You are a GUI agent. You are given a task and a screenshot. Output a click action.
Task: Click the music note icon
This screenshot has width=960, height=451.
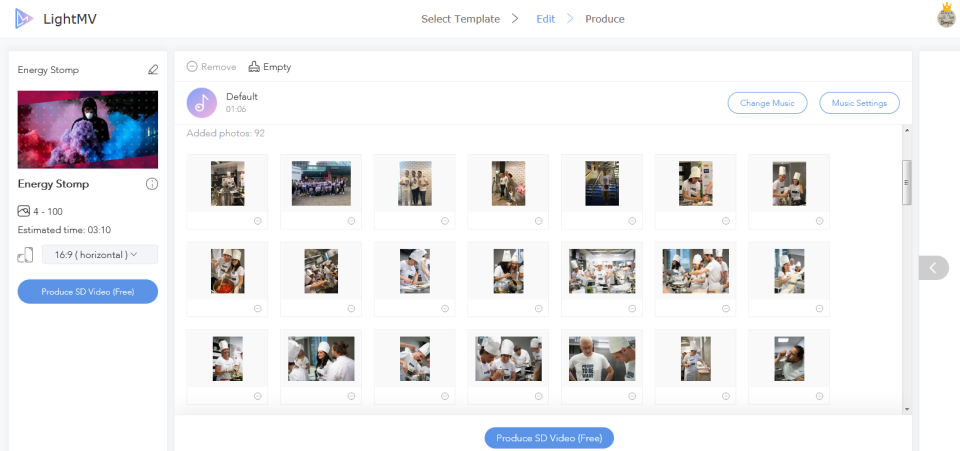click(x=201, y=103)
